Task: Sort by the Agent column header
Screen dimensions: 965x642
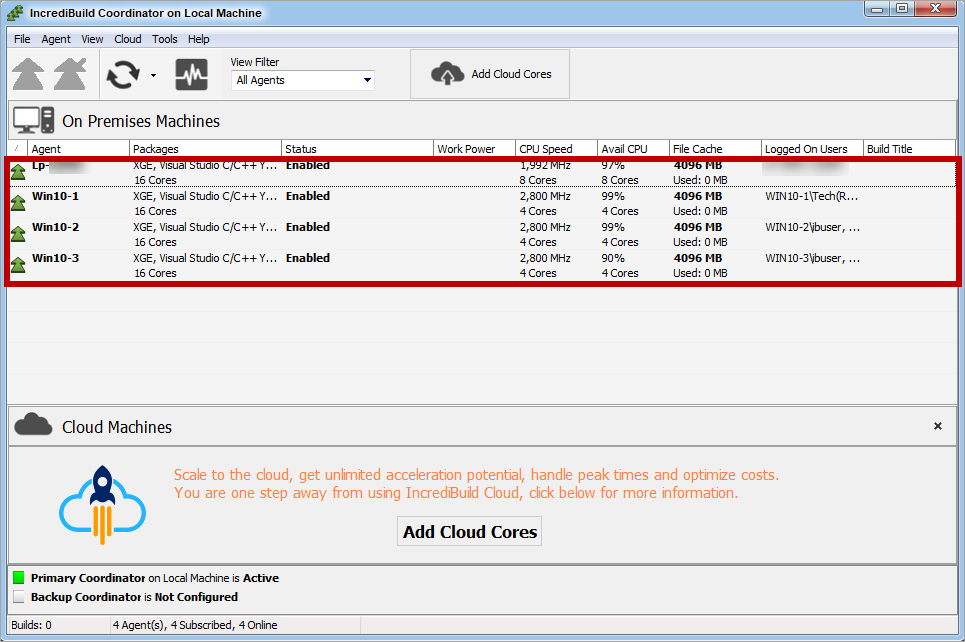Action: [x=78, y=148]
